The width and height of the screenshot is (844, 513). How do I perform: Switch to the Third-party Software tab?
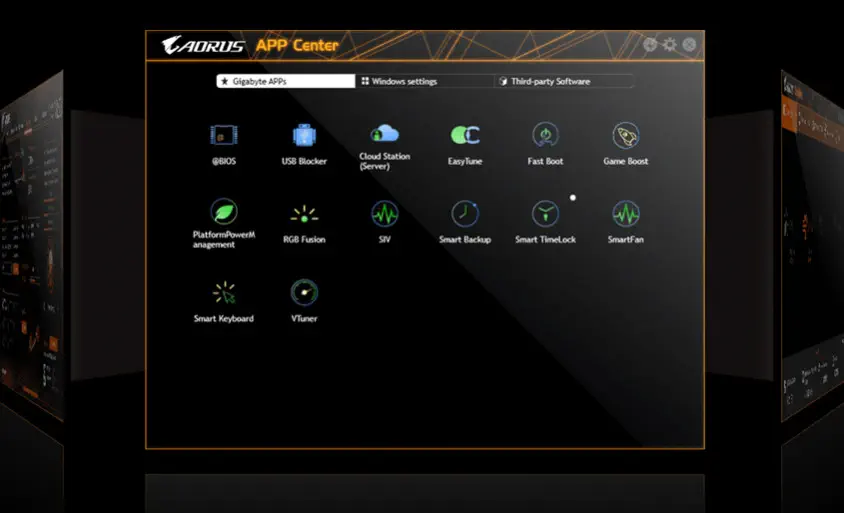564,81
